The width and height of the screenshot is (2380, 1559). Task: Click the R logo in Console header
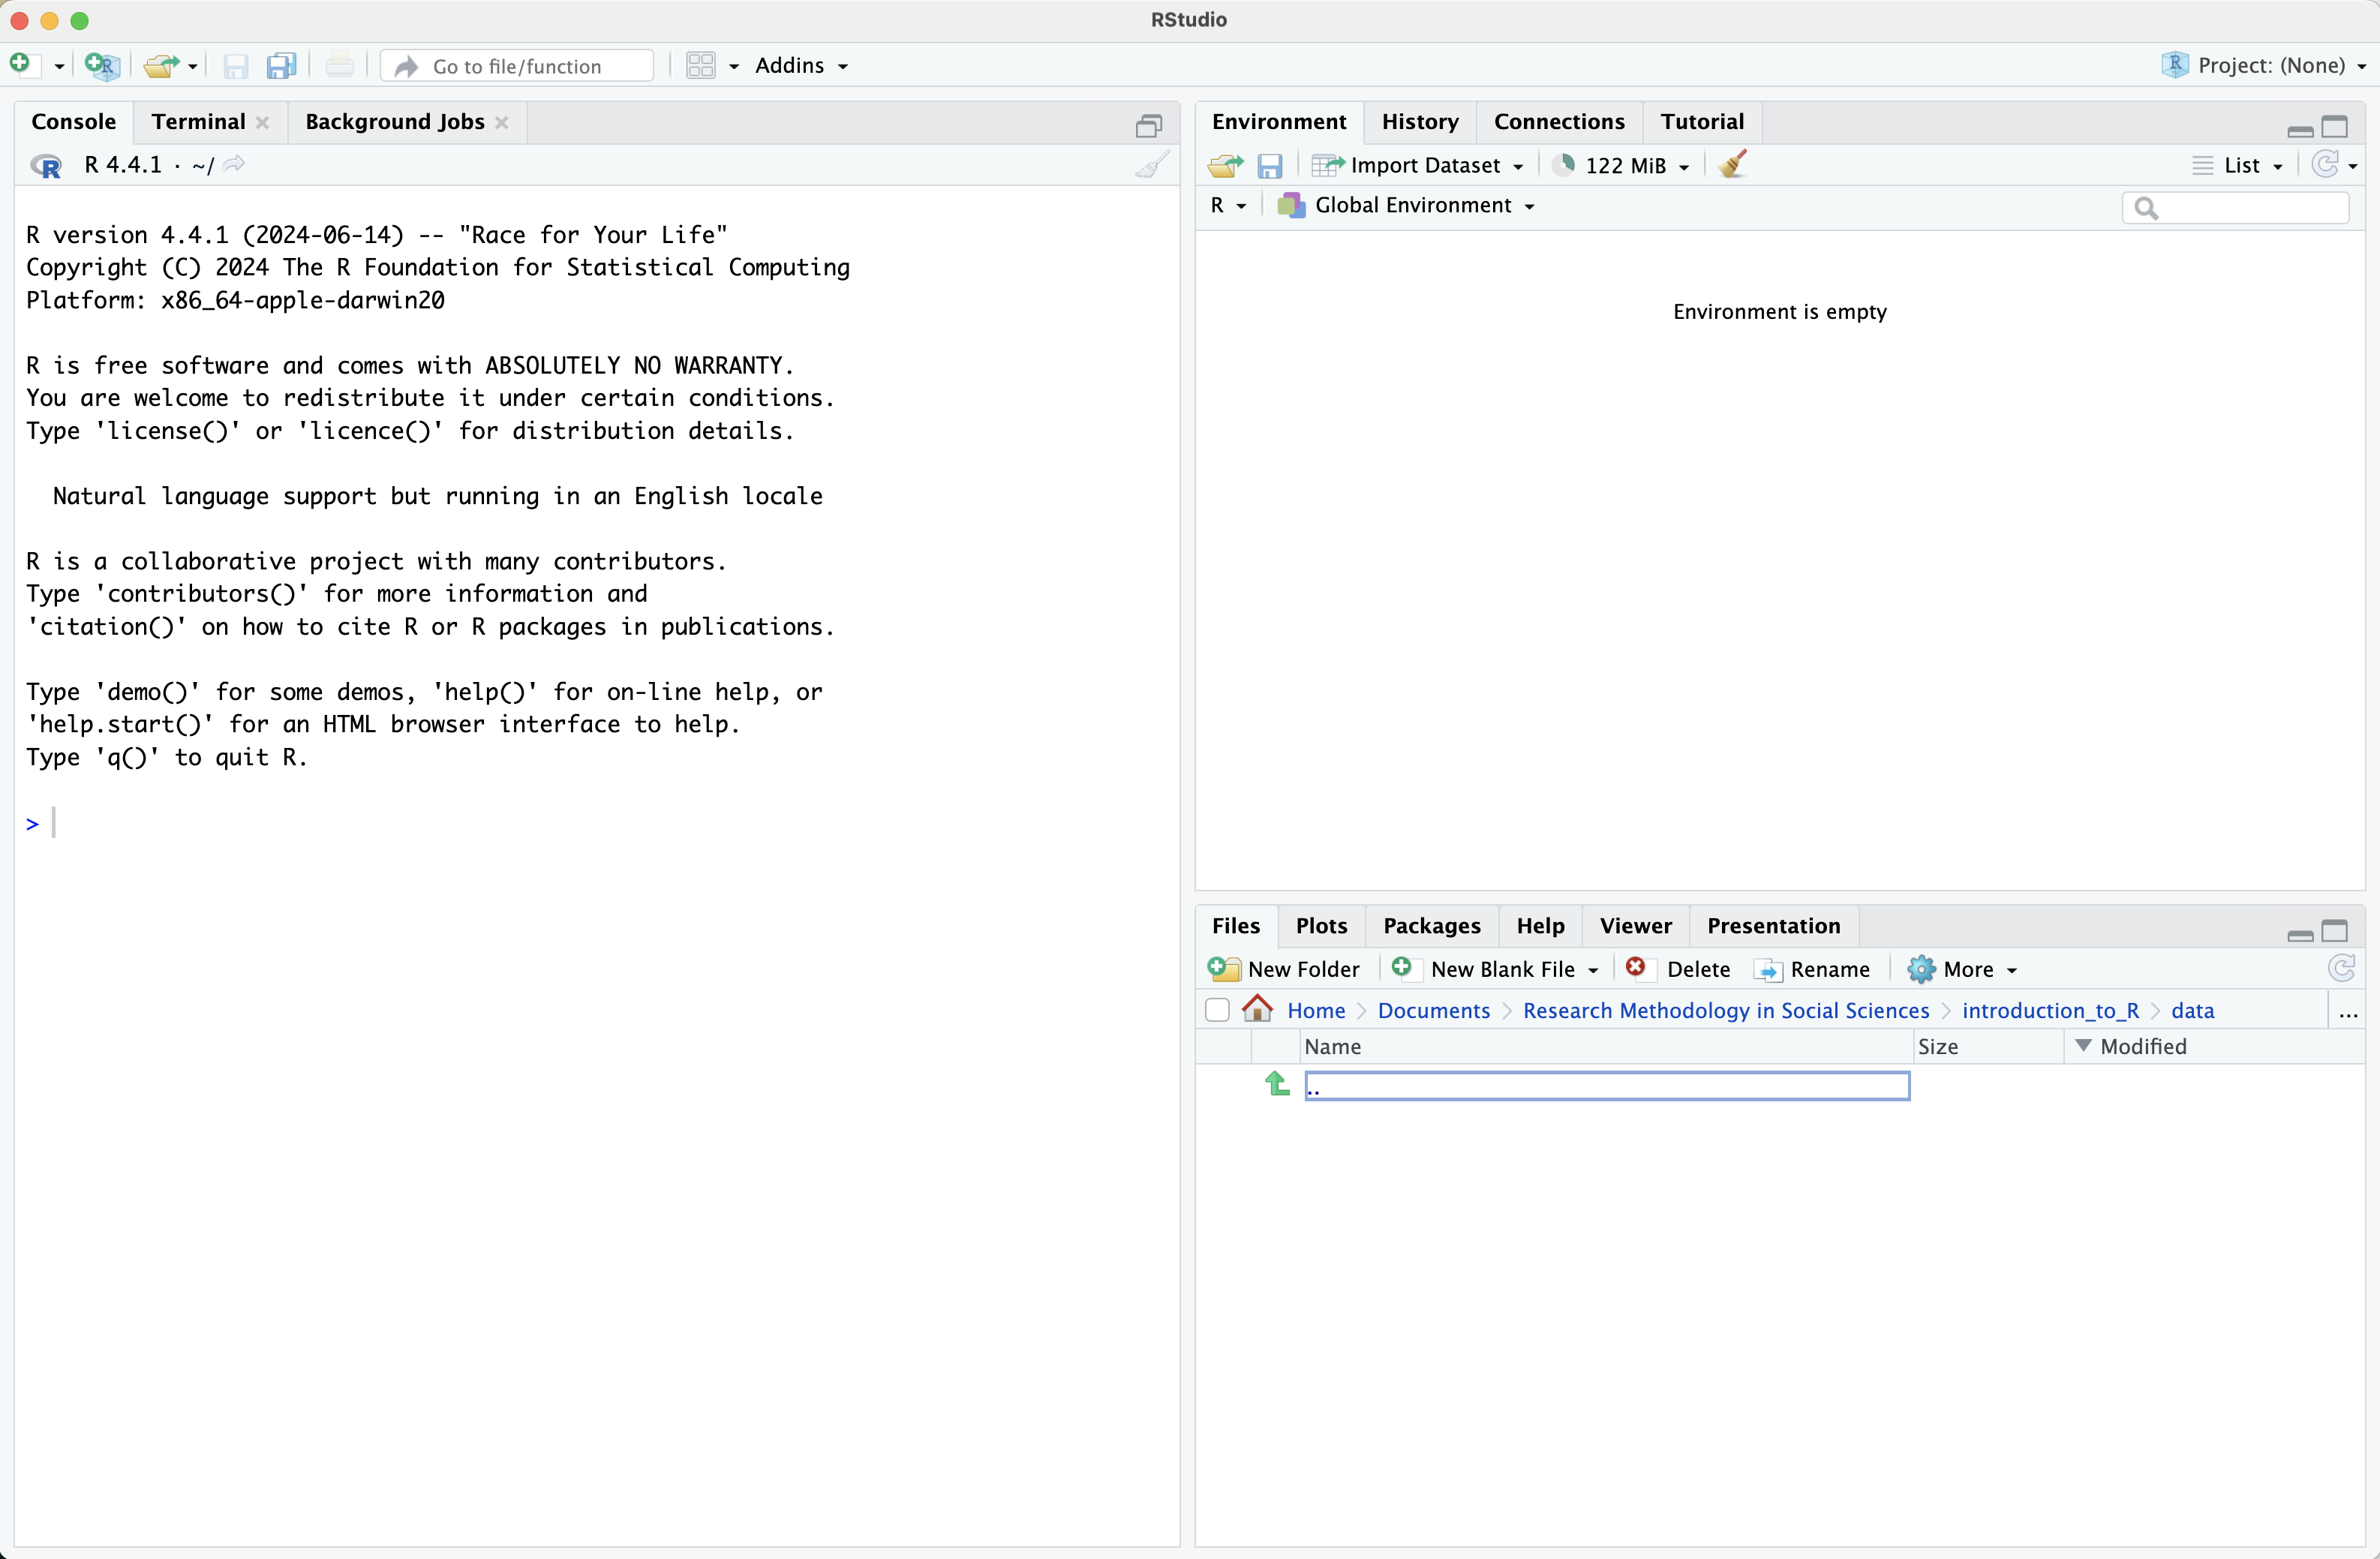click(46, 165)
